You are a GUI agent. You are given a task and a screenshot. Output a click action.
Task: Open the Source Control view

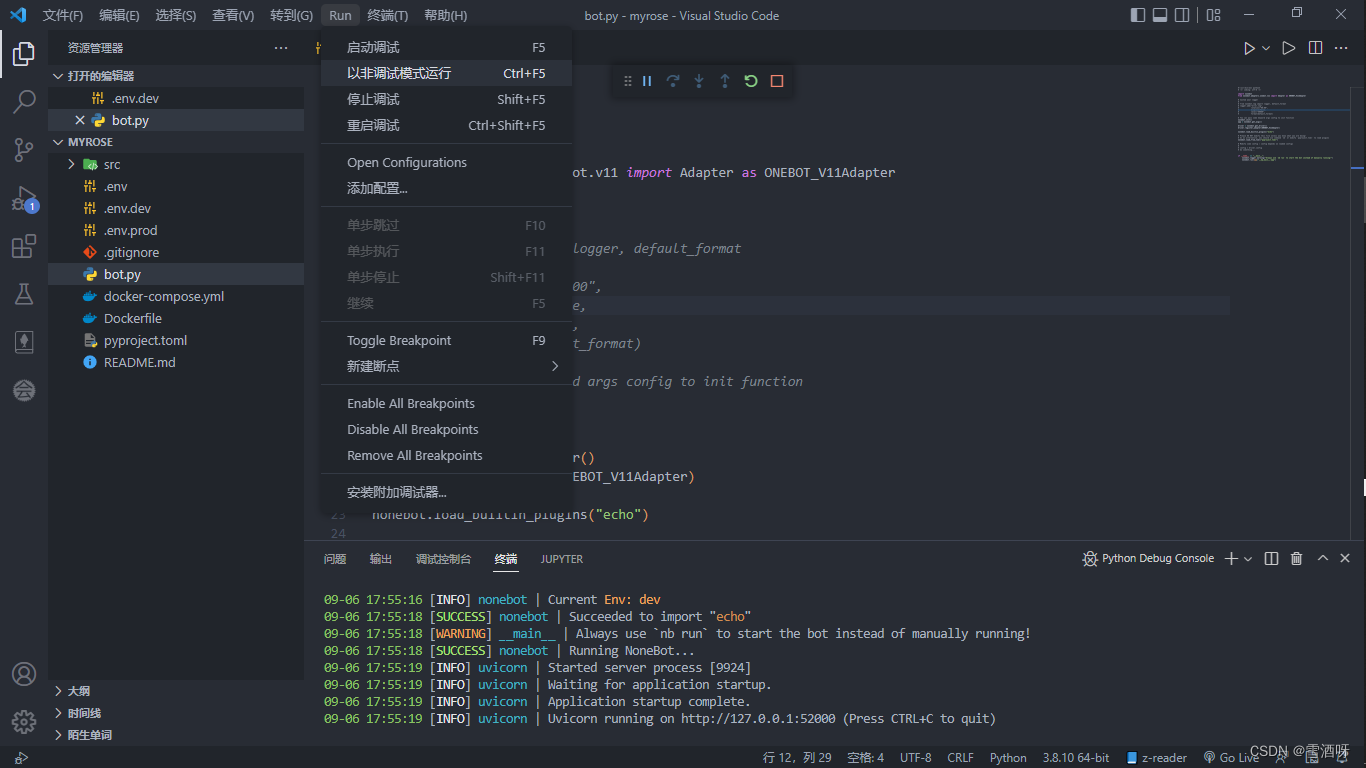coord(24,149)
